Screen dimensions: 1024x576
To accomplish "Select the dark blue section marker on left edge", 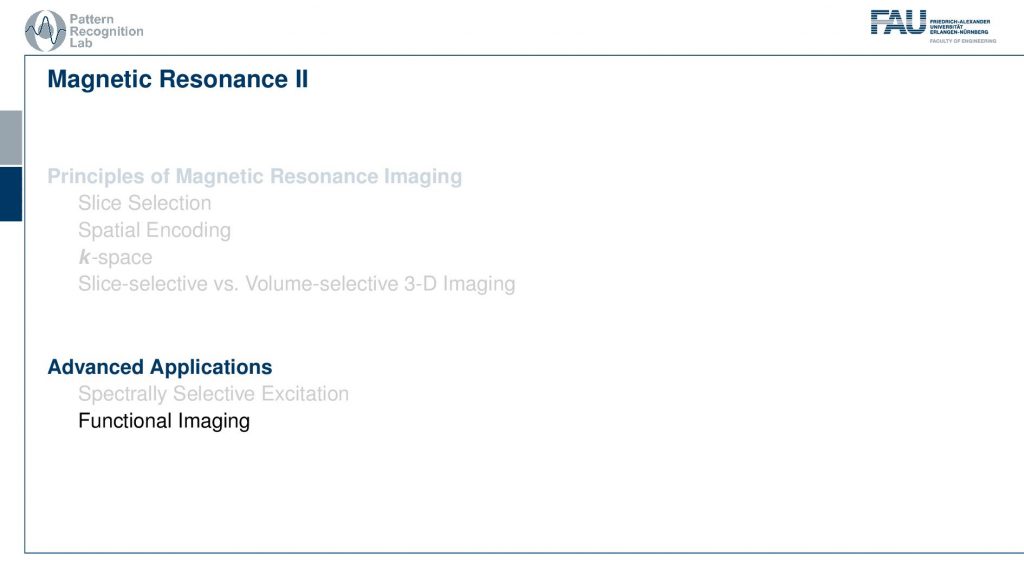I will tap(11, 194).
